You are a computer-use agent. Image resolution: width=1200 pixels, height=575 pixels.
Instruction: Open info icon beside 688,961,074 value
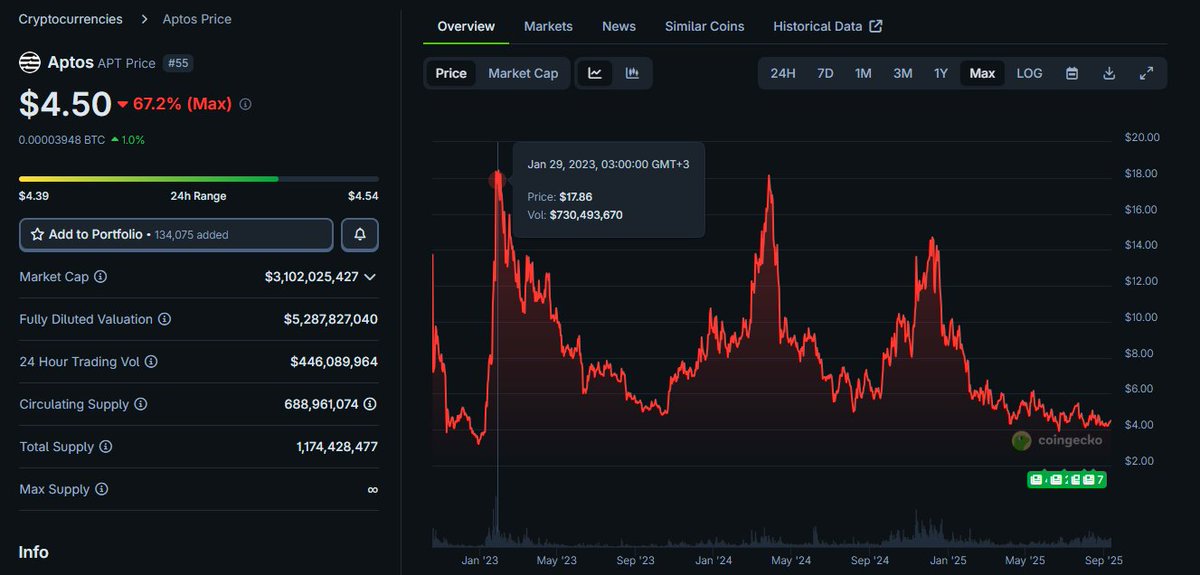(x=370, y=405)
